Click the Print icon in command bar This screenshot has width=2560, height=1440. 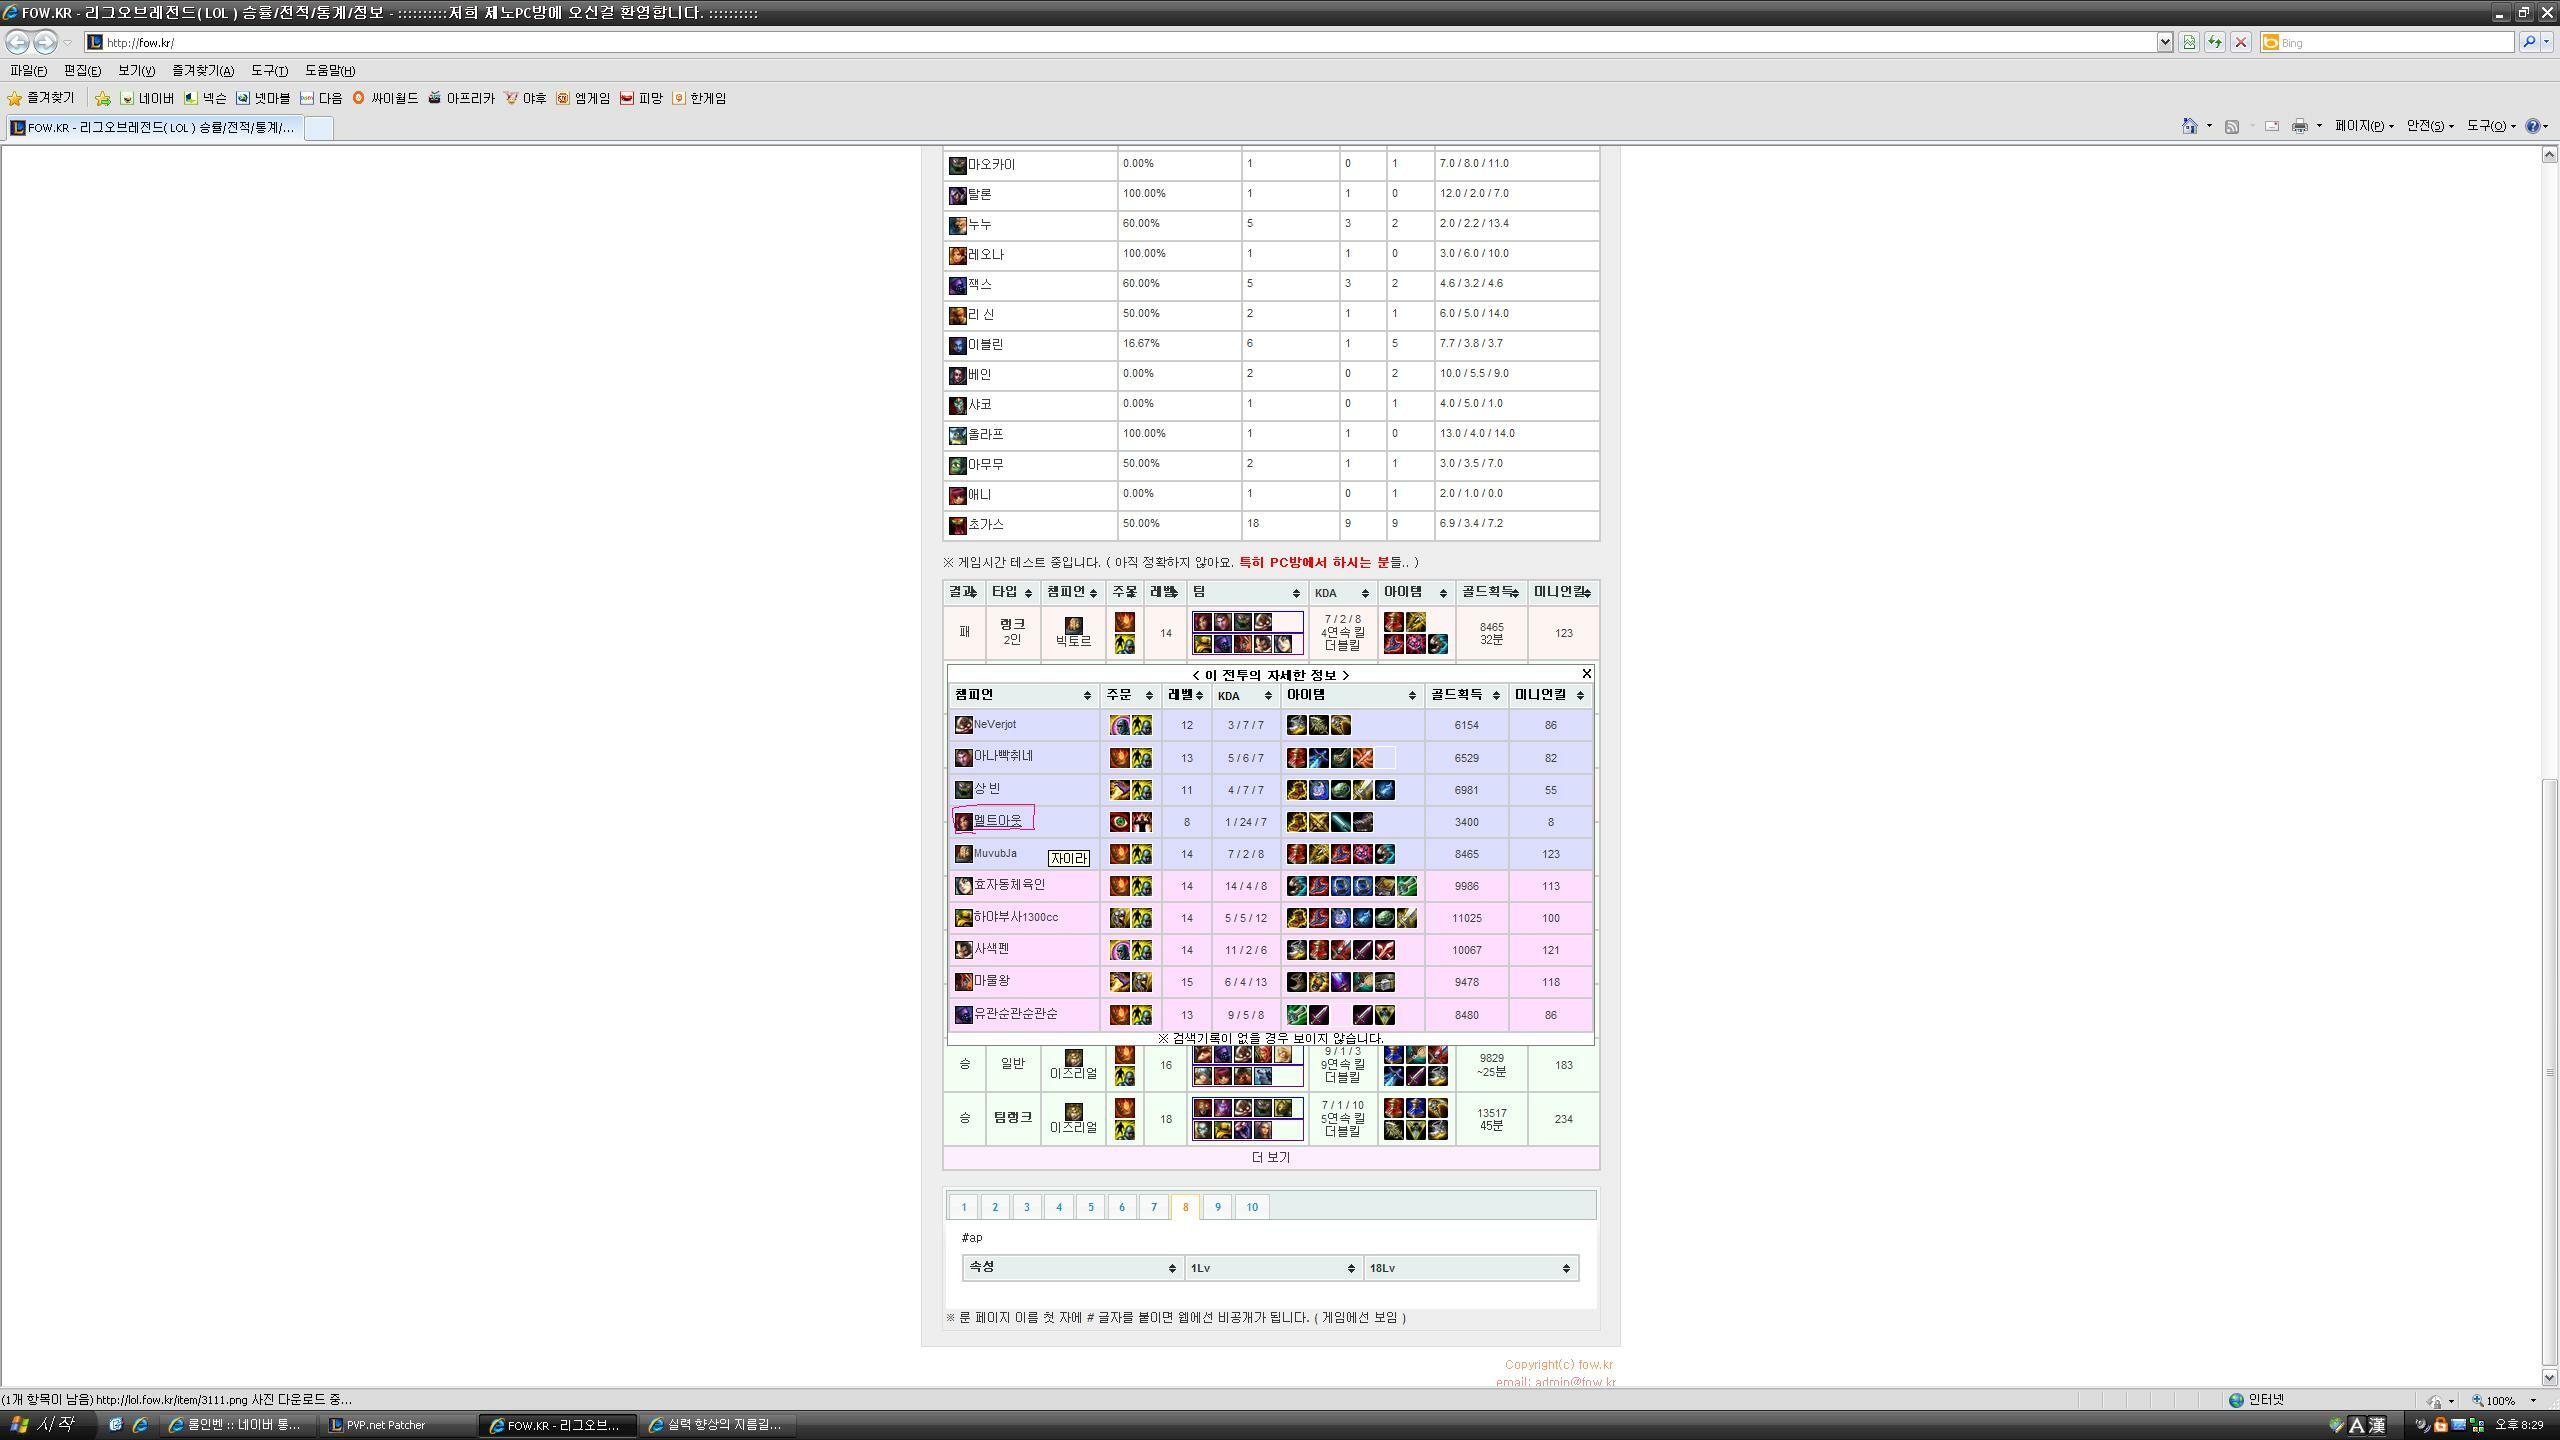[x=2299, y=126]
